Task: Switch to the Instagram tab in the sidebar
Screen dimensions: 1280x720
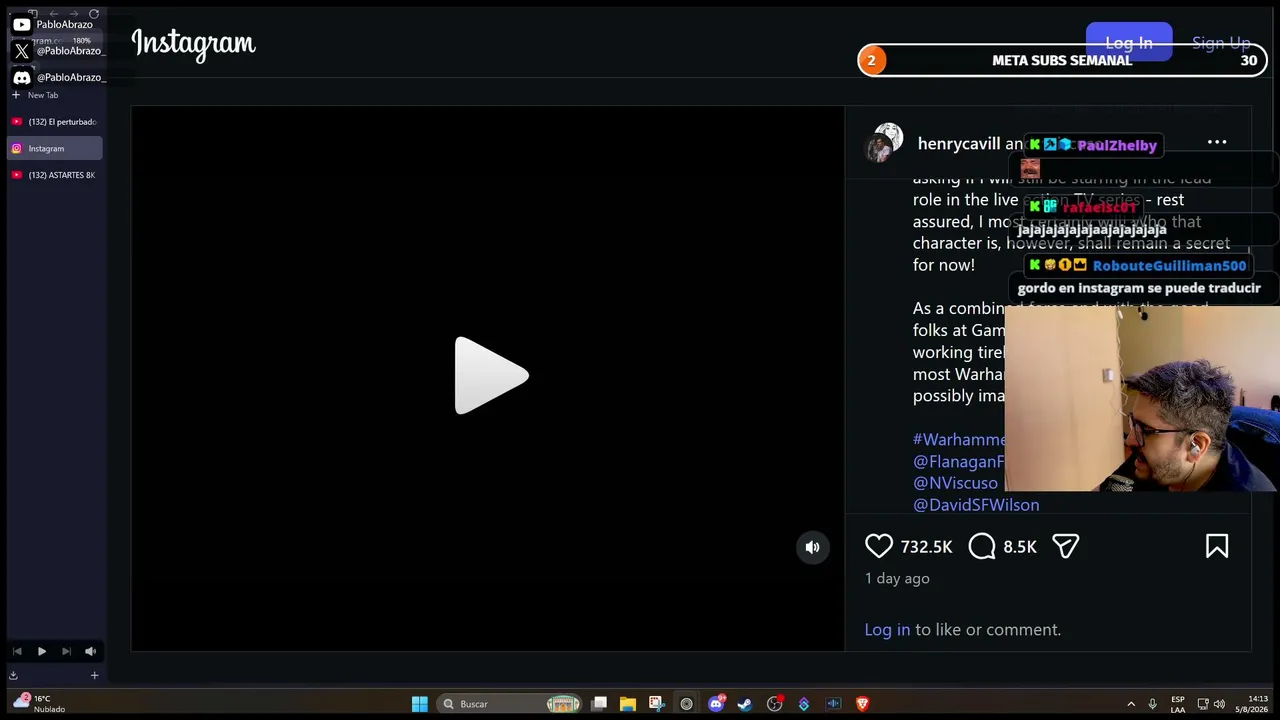Action: (55, 148)
